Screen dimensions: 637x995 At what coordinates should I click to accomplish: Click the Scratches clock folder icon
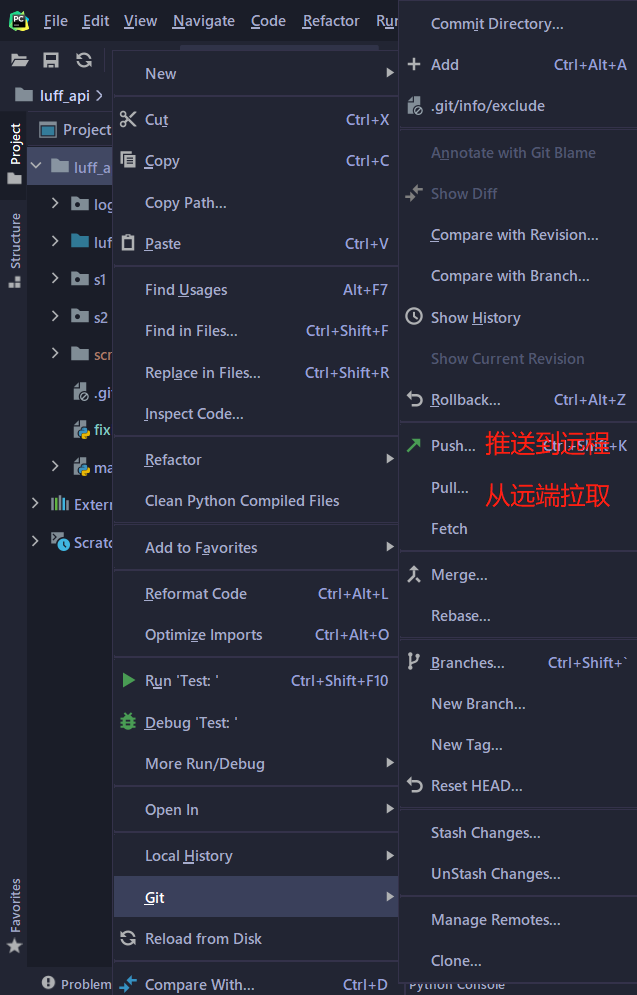click(x=60, y=541)
